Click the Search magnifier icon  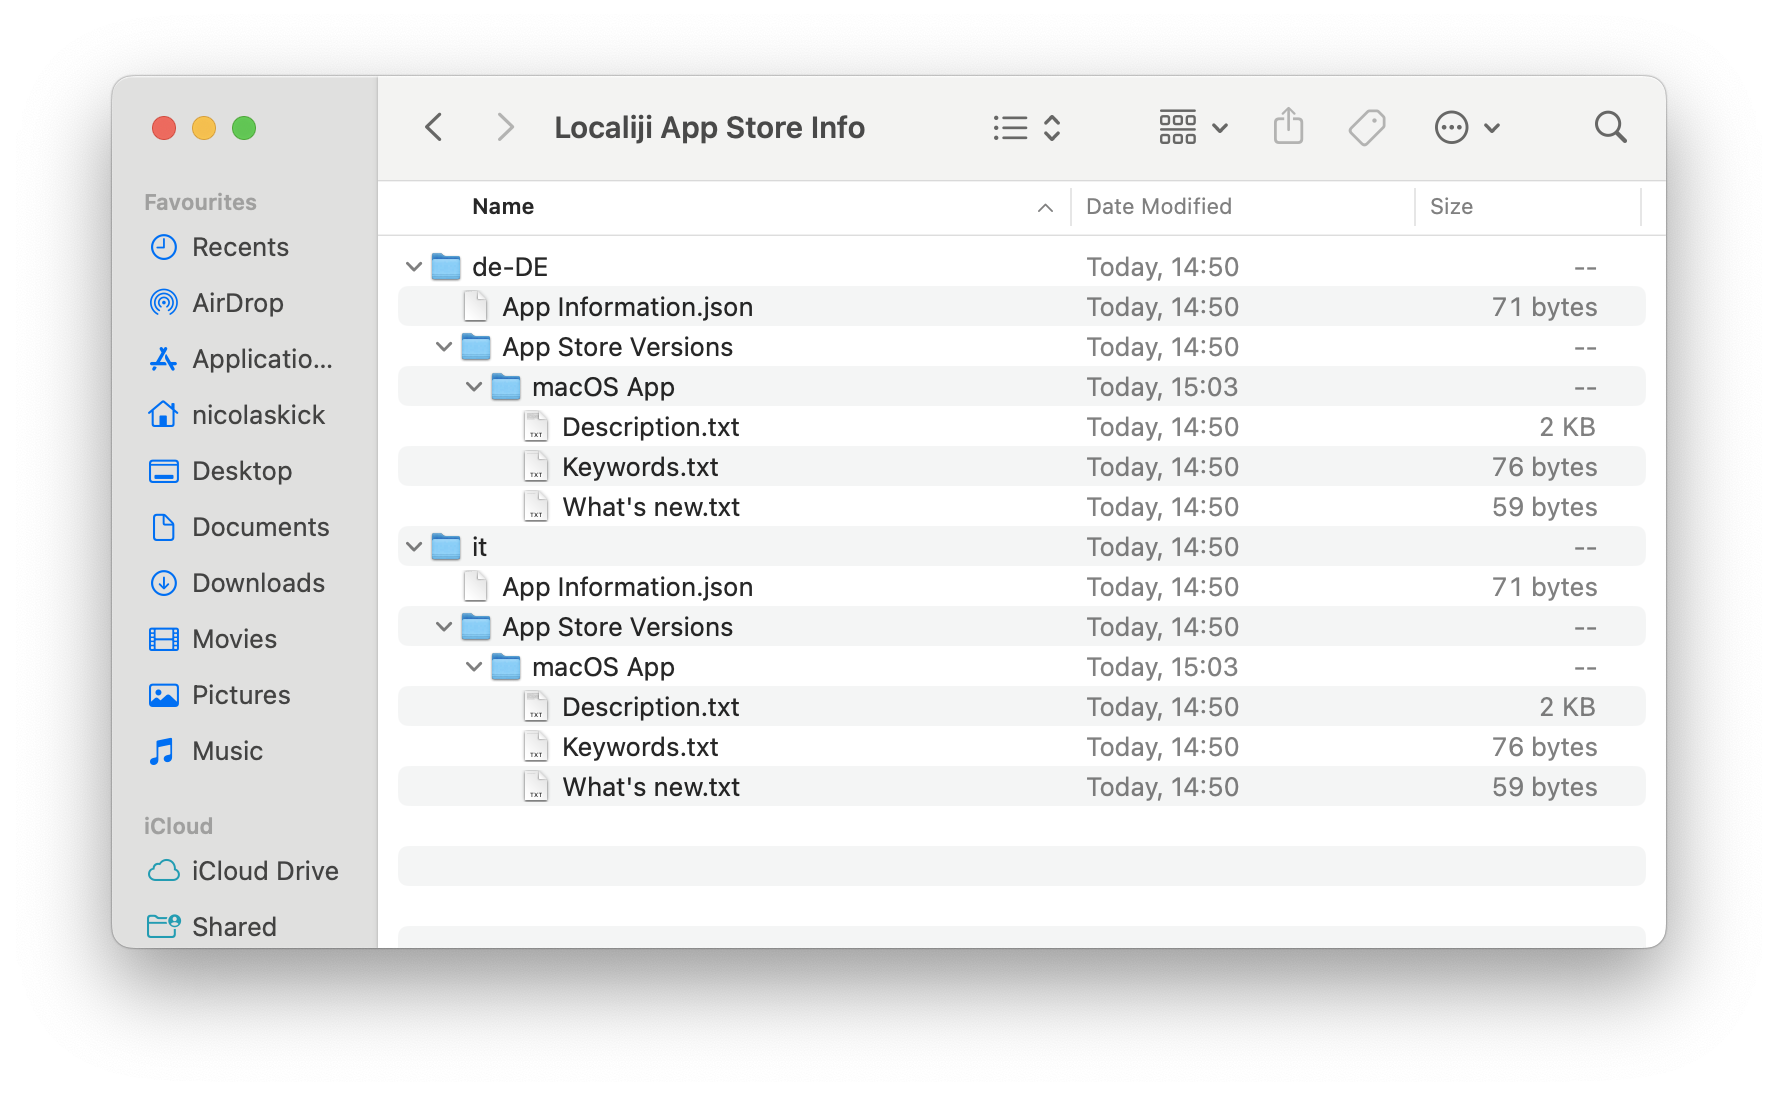[x=1610, y=127]
